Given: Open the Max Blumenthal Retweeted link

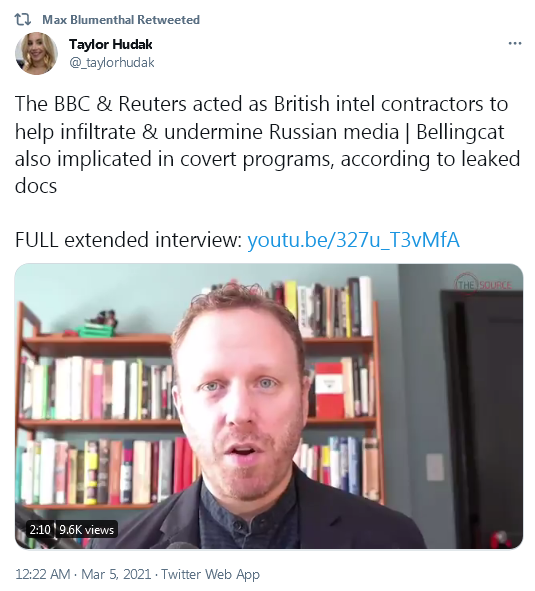Looking at the screenshot, I should [x=121, y=20].
